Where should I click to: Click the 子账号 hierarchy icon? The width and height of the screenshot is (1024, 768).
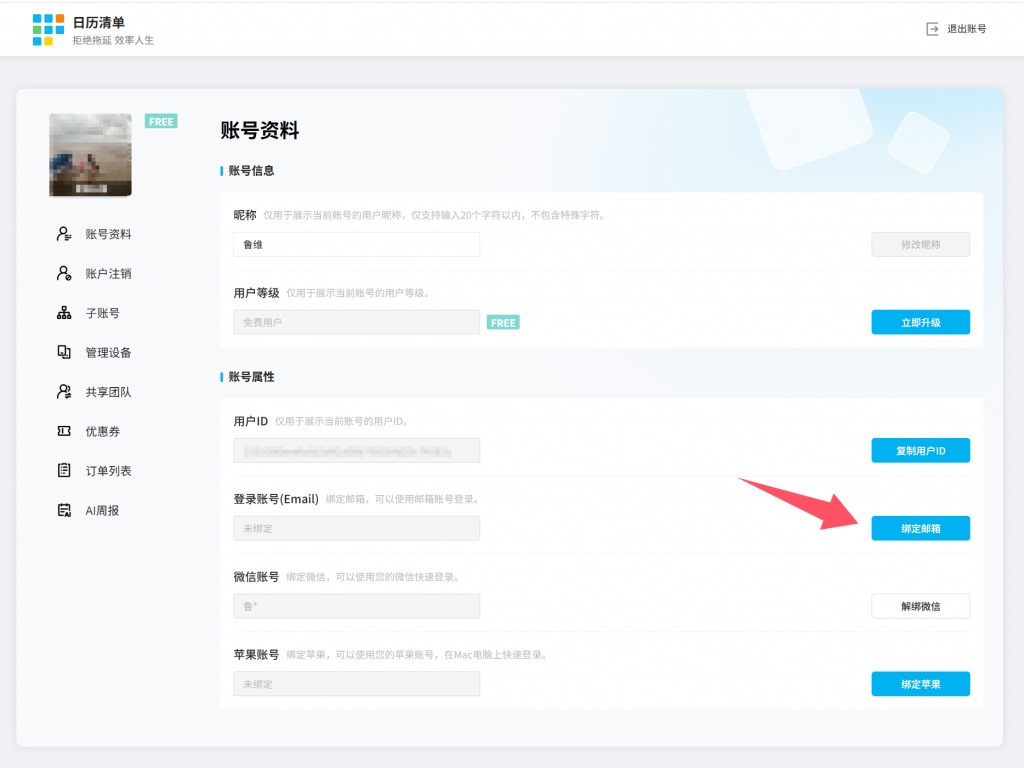pos(64,313)
